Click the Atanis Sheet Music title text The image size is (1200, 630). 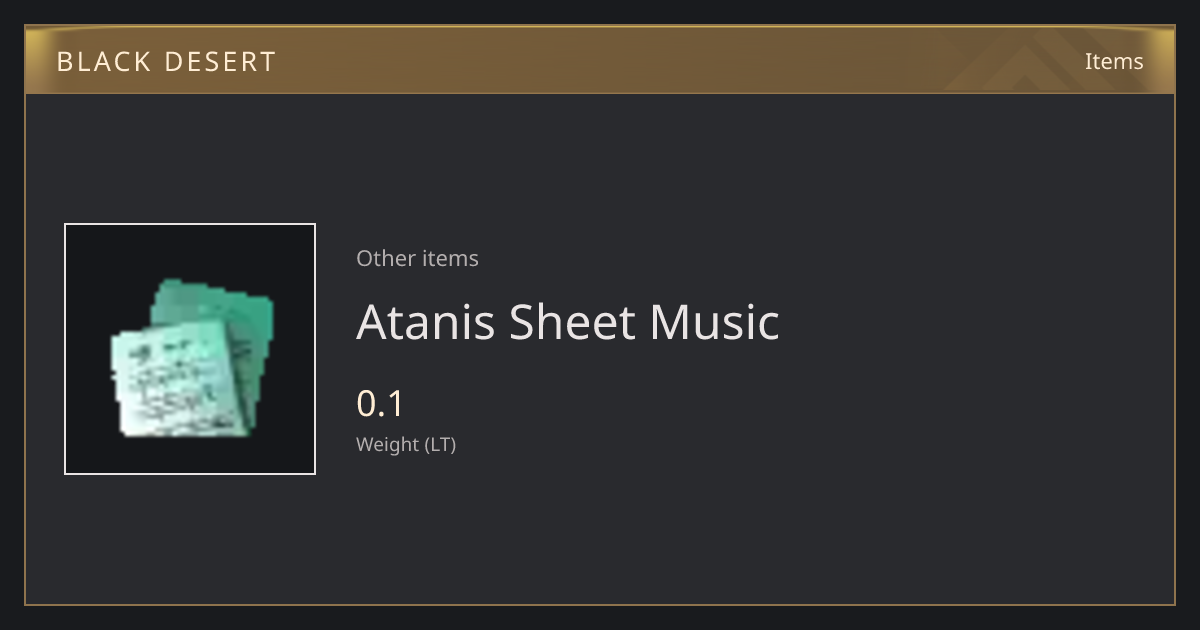pyautogui.click(x=568, y=322)
